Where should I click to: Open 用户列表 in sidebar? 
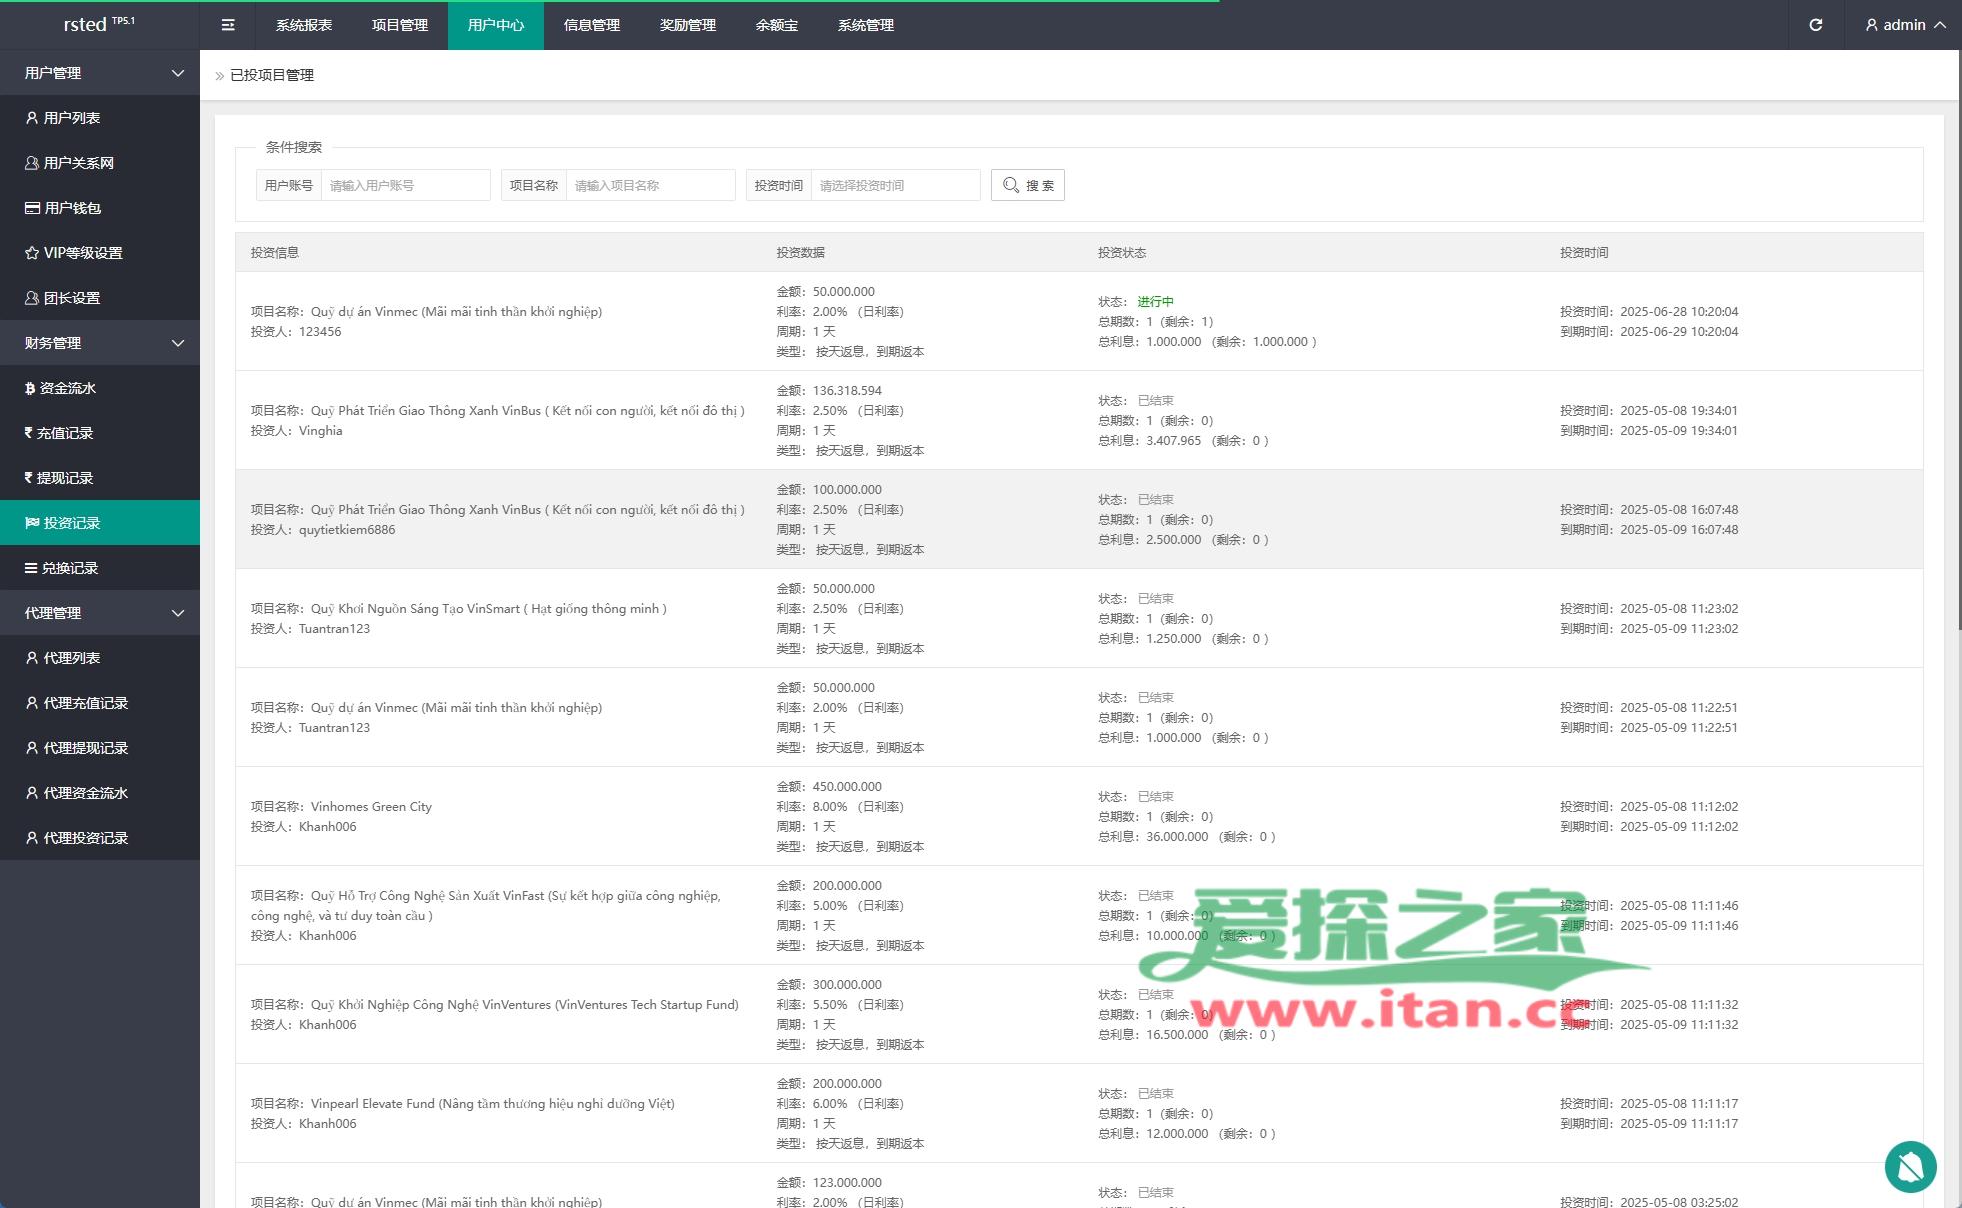tap(100, 118)
